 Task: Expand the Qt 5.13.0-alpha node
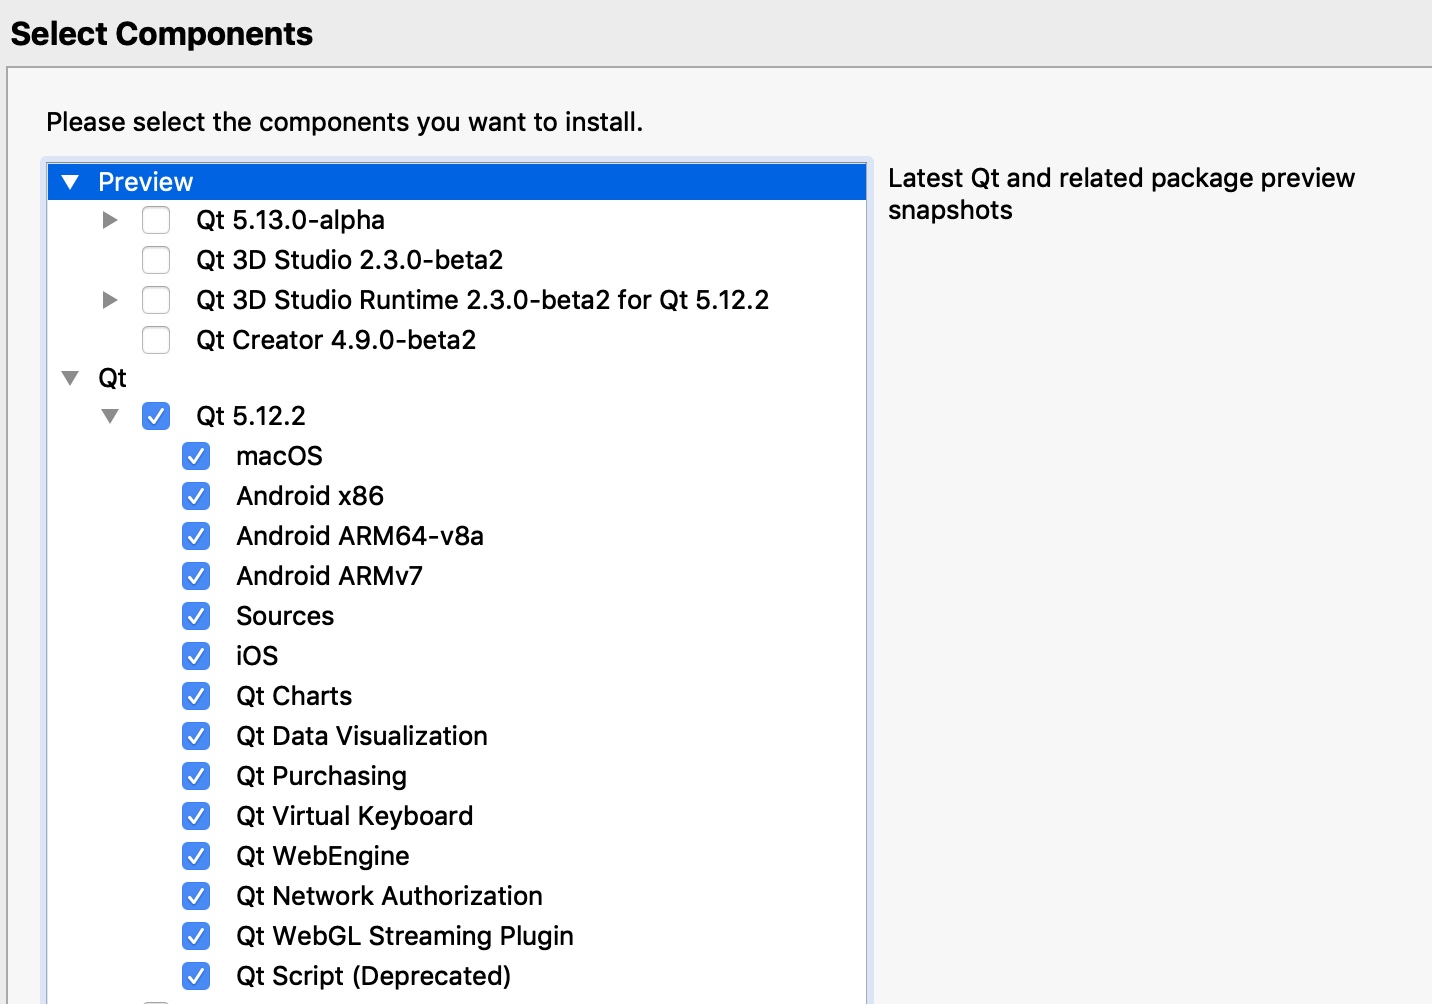110,220
